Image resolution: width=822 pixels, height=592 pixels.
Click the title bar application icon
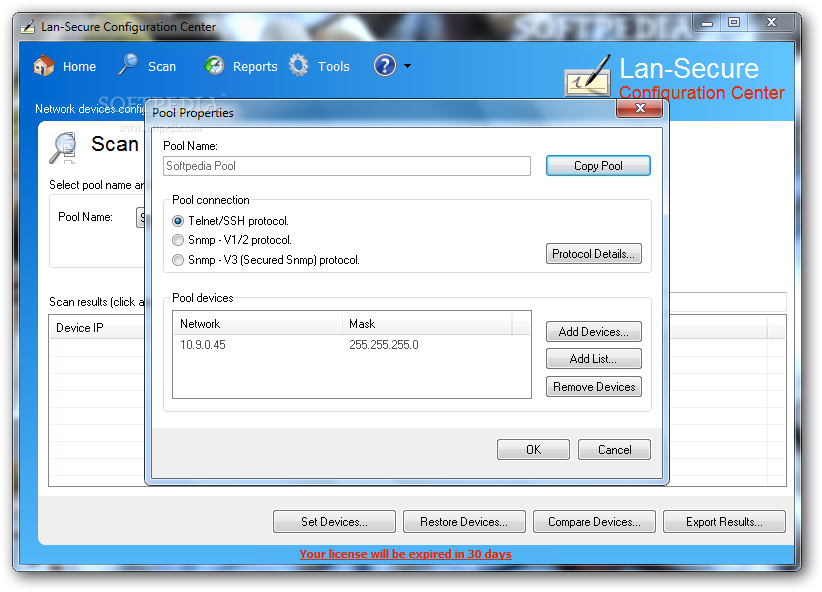[x=28, y=26]
